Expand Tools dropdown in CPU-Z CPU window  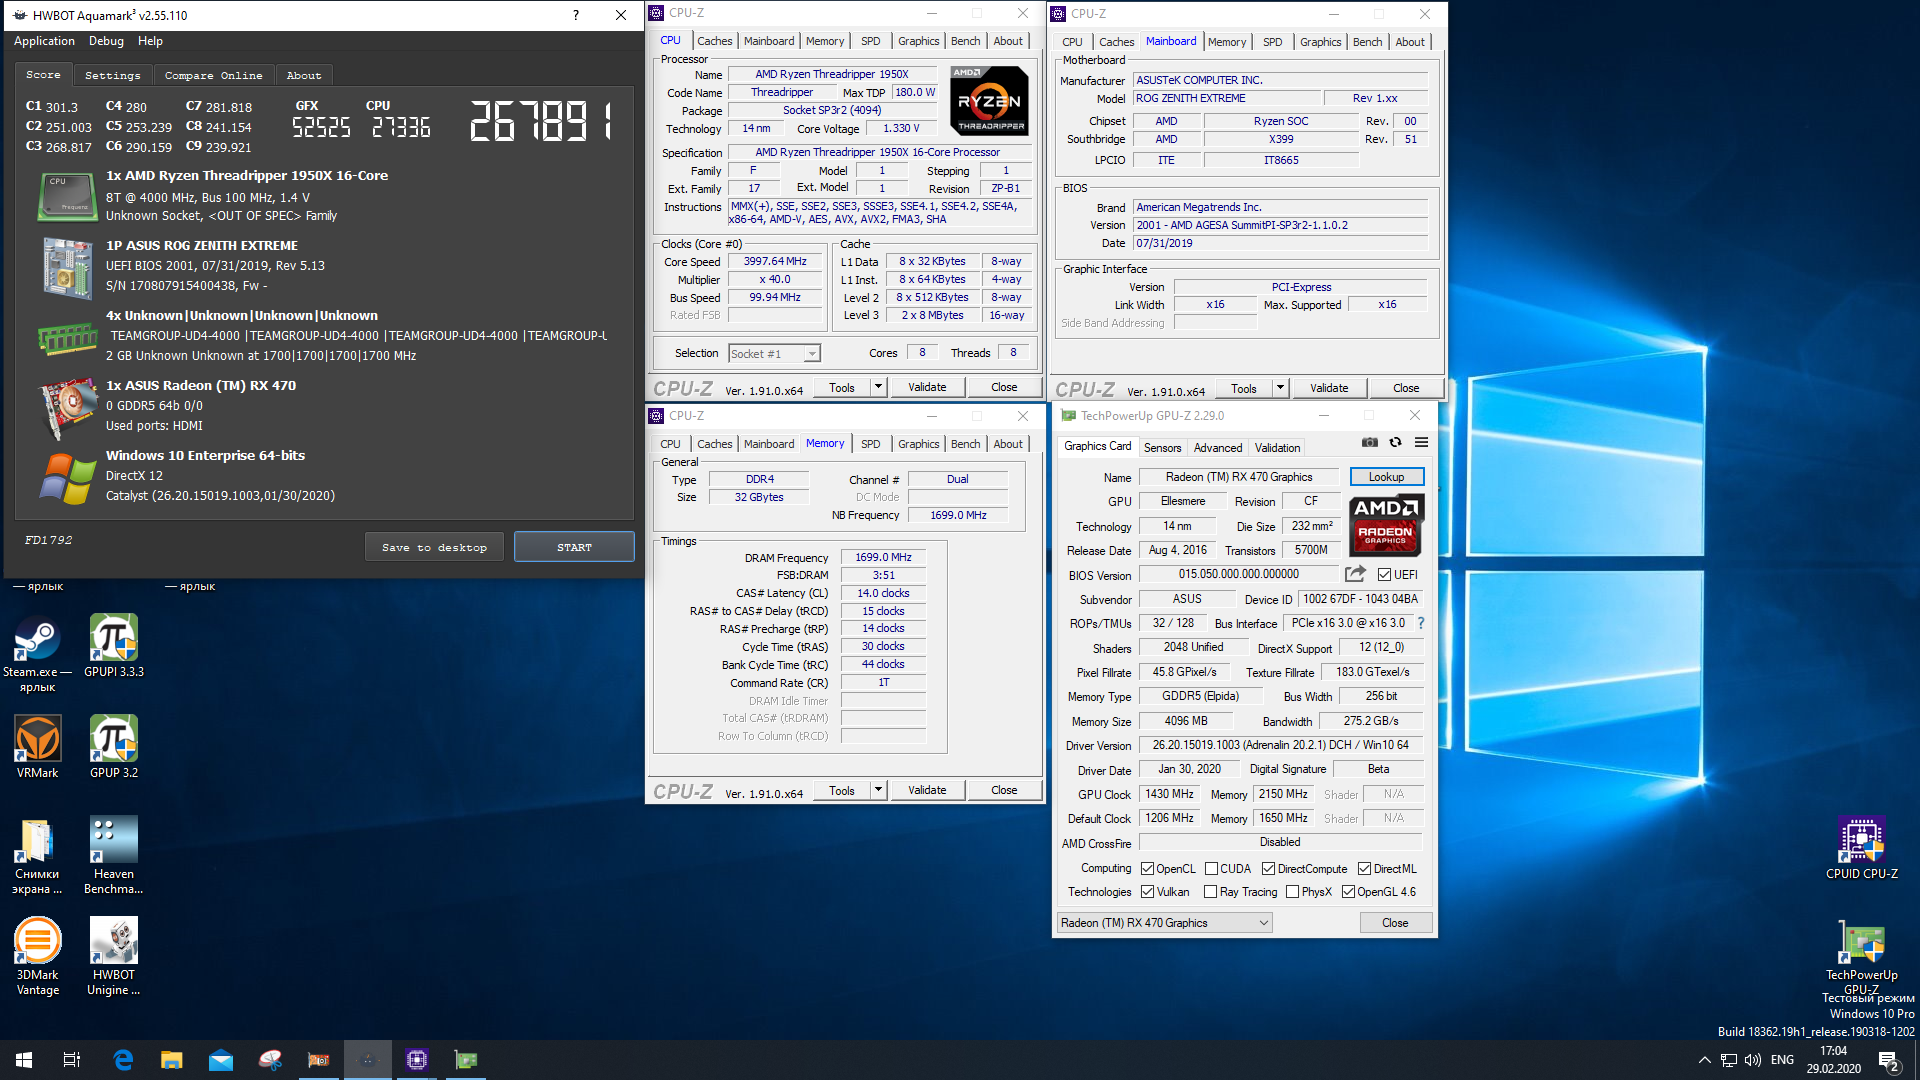point(878,387)
